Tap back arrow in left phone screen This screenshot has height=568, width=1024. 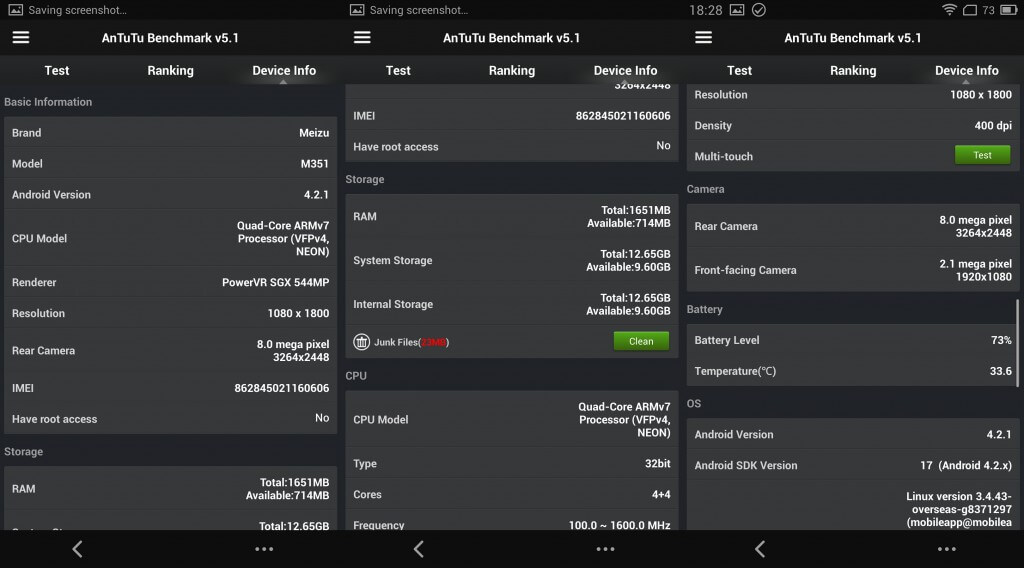click(x=77, y=549)
